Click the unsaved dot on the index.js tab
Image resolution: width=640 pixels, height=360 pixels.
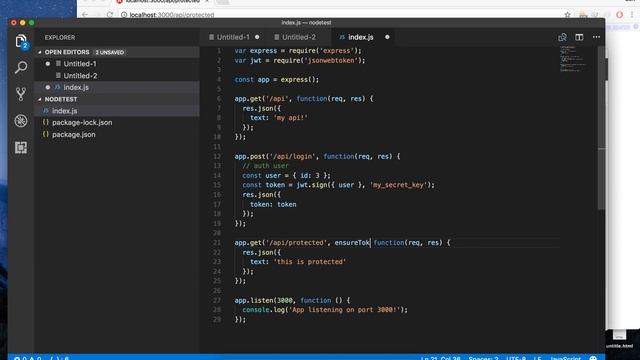click(387, 37)
